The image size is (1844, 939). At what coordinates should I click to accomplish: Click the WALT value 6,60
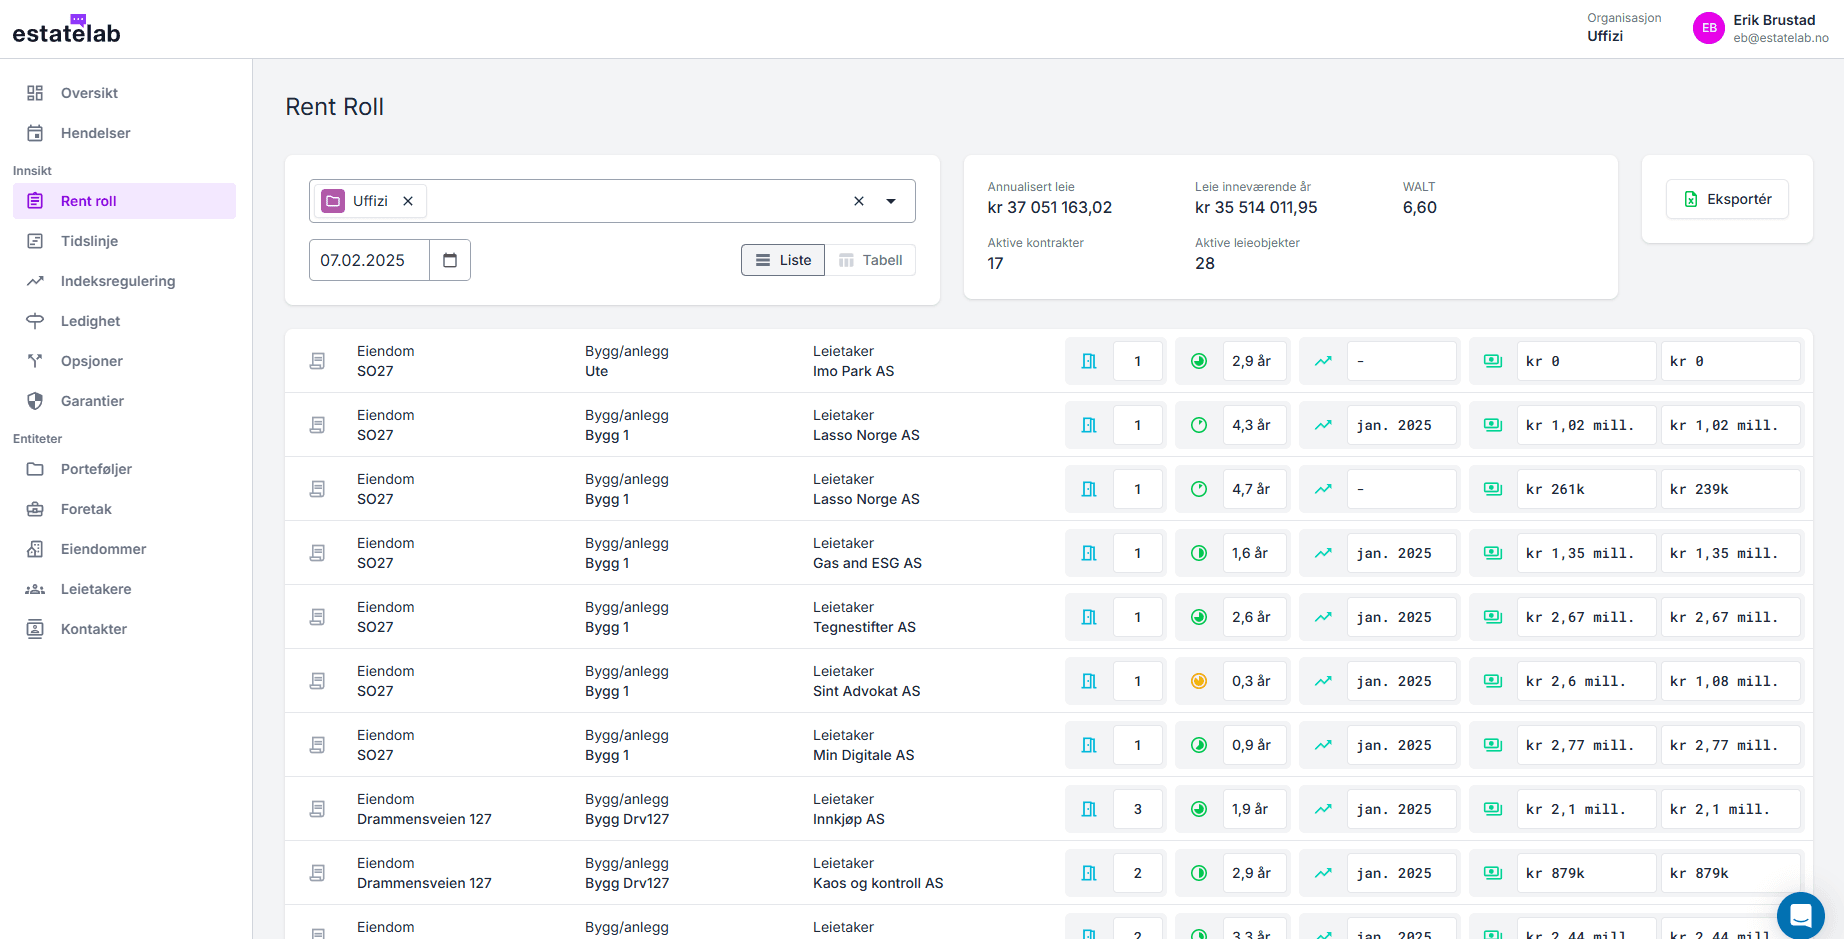click(x=1420, y=208)
